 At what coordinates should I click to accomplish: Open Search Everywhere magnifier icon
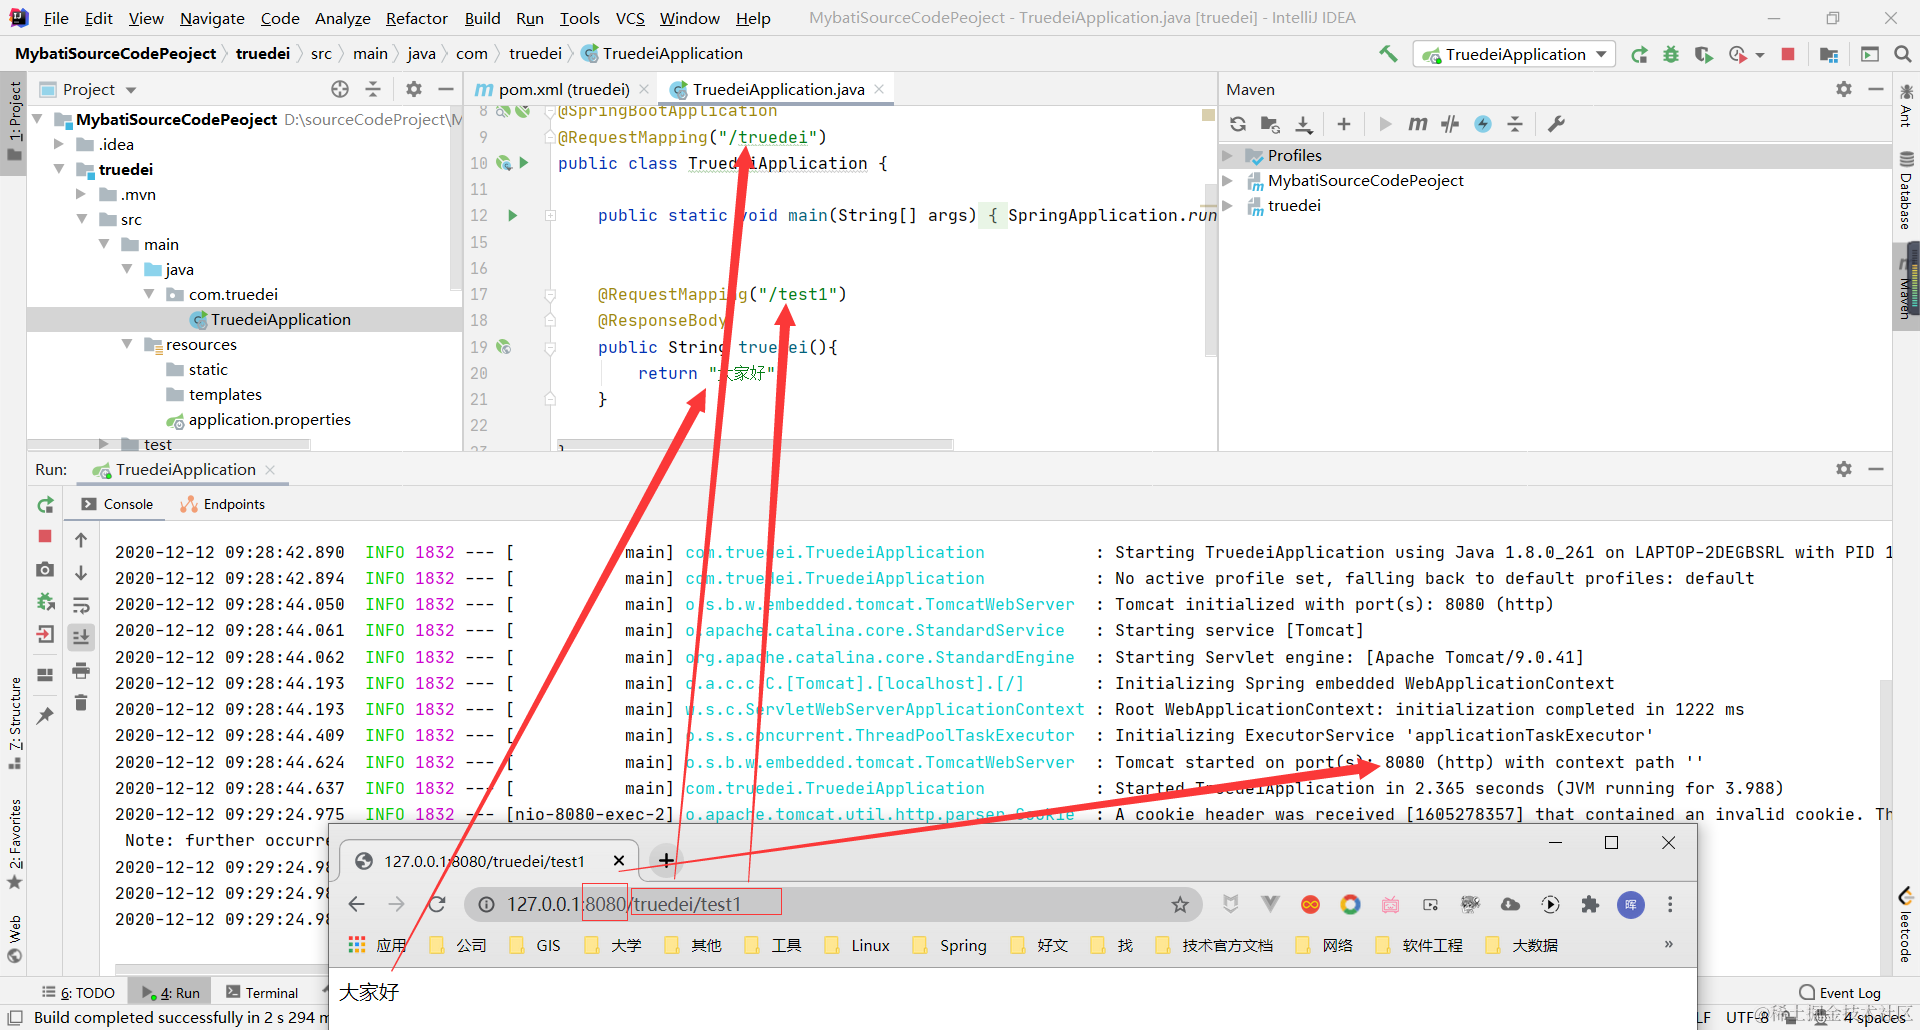(x=1903, y=54)
